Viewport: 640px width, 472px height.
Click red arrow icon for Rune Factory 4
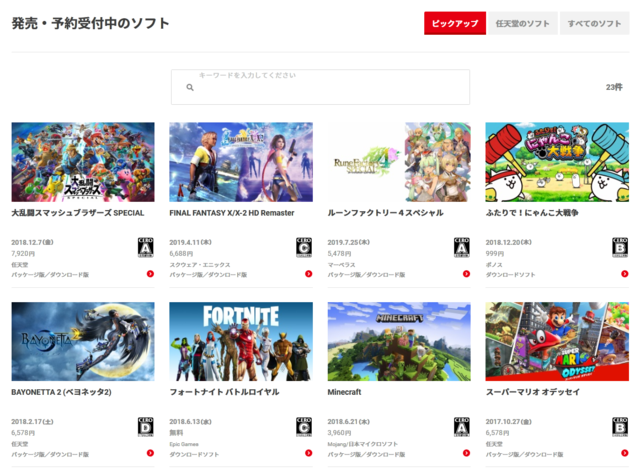(467, 274)
